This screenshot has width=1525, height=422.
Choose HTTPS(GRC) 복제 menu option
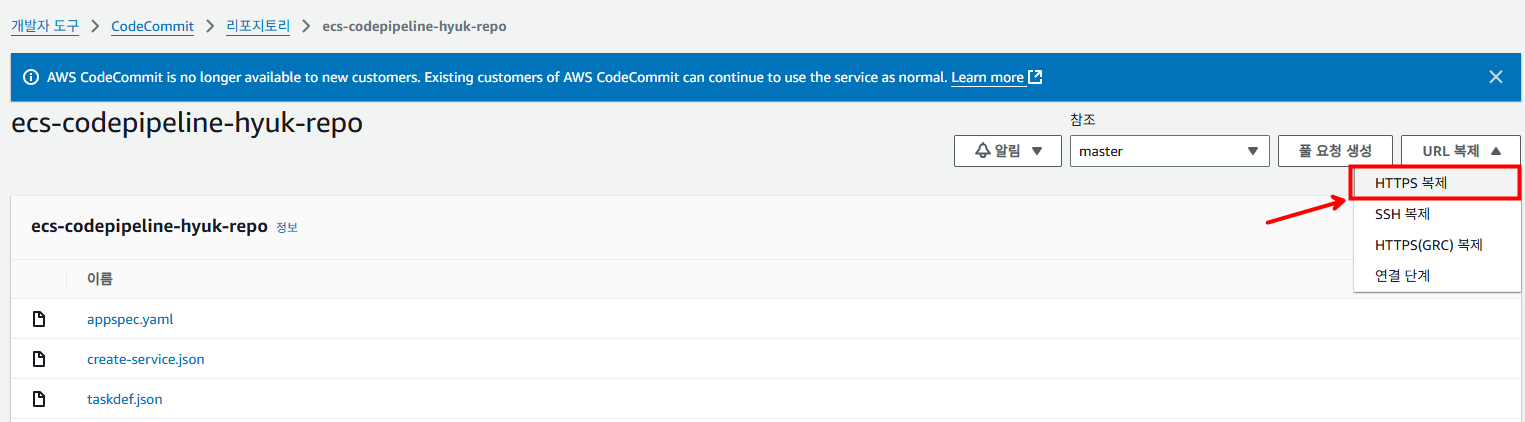click(x=1428, y=245)
